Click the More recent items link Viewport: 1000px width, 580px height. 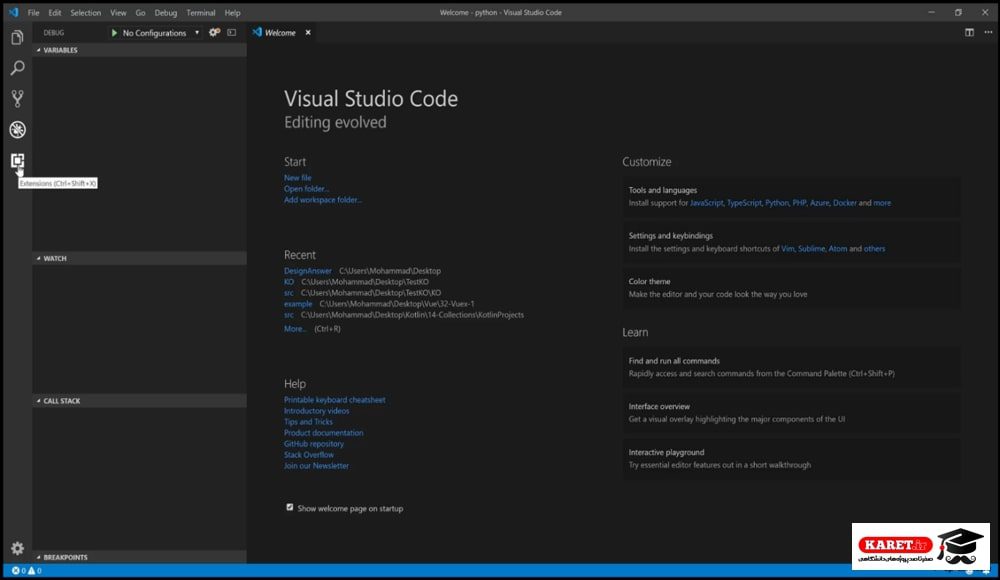(295, 329)
